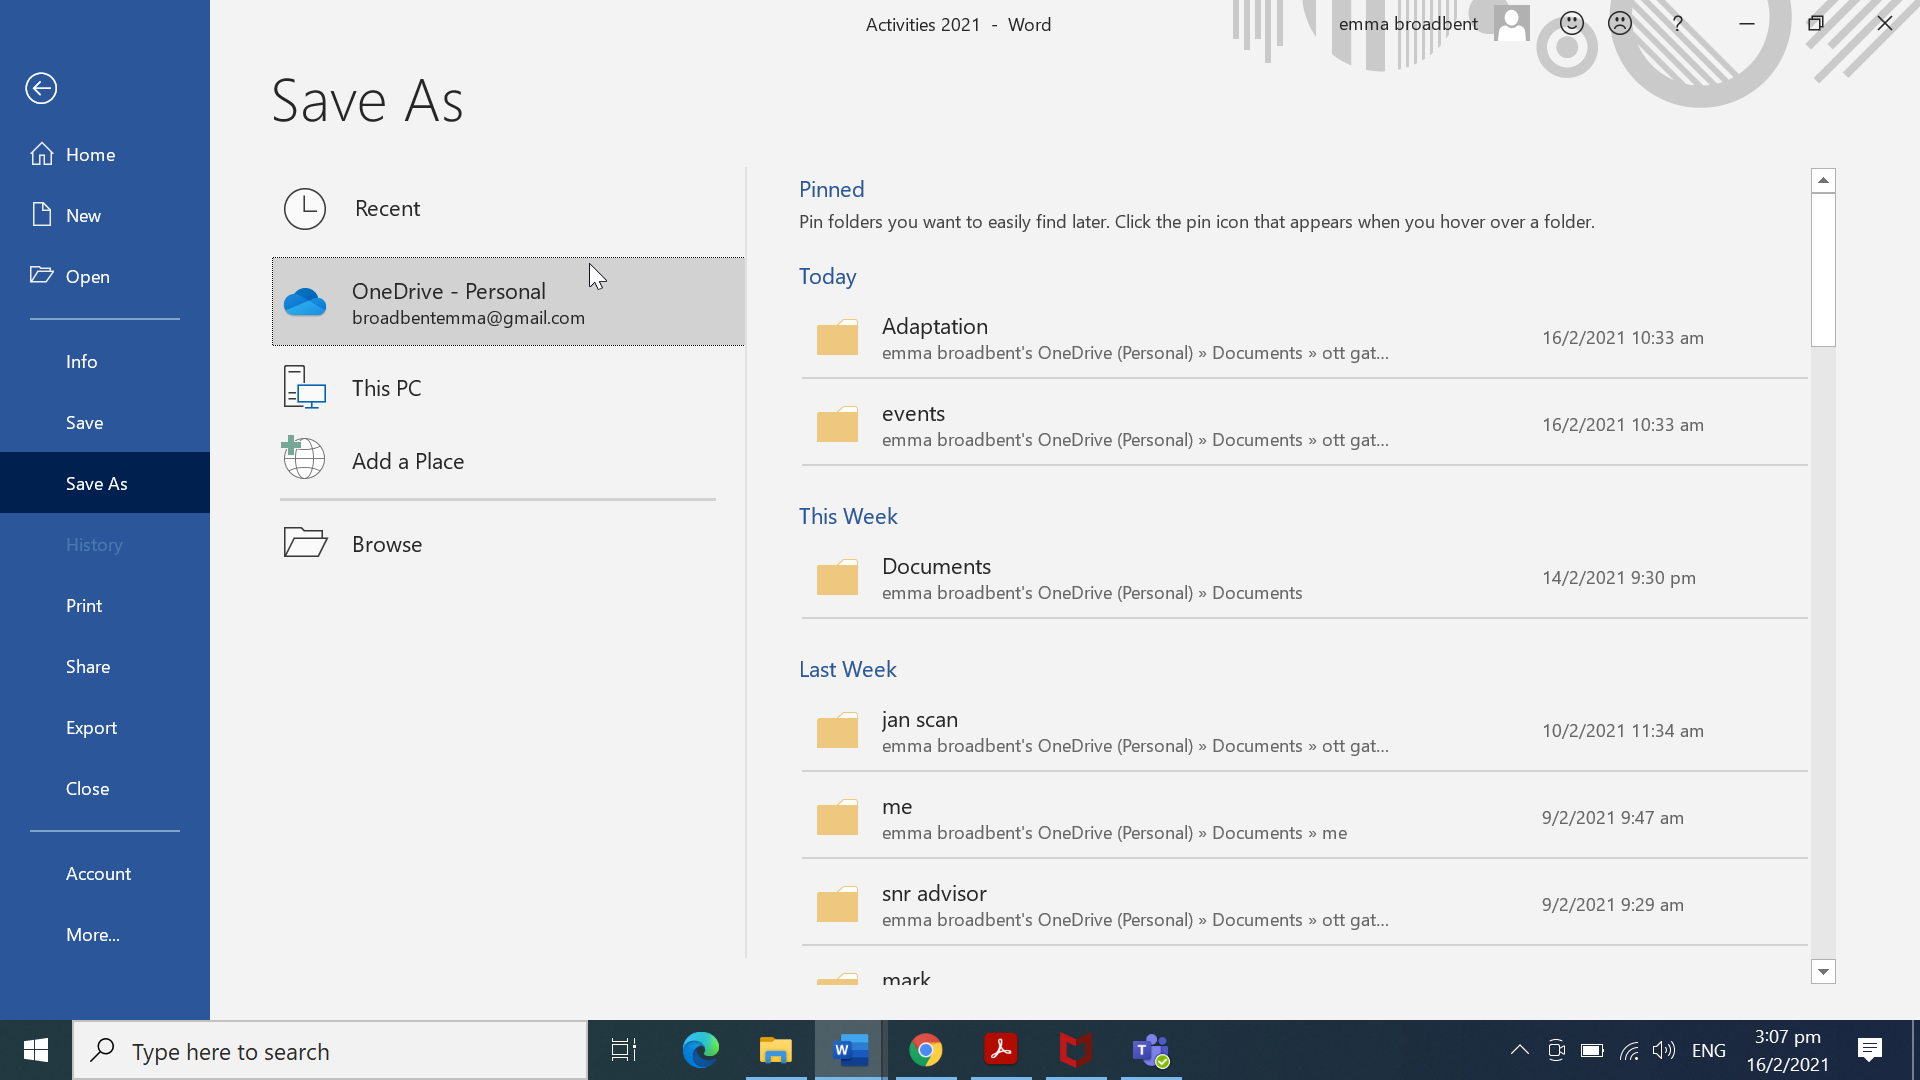Click the Adaptation folder icon
1920x1080 pixels.
pyautogui.click(x=837, y=338)
